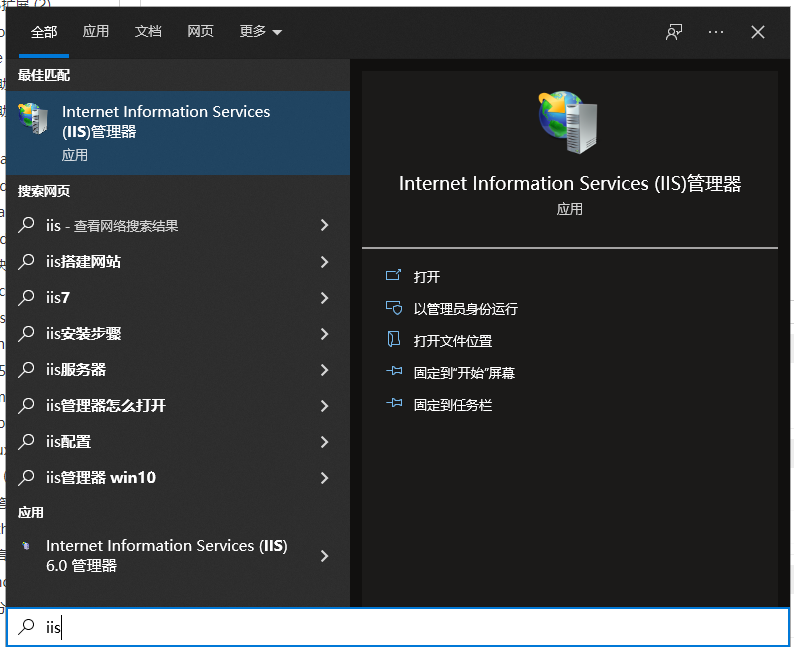Select web suggestion iis服务器
Screen dimensions: 794x647
178,370
